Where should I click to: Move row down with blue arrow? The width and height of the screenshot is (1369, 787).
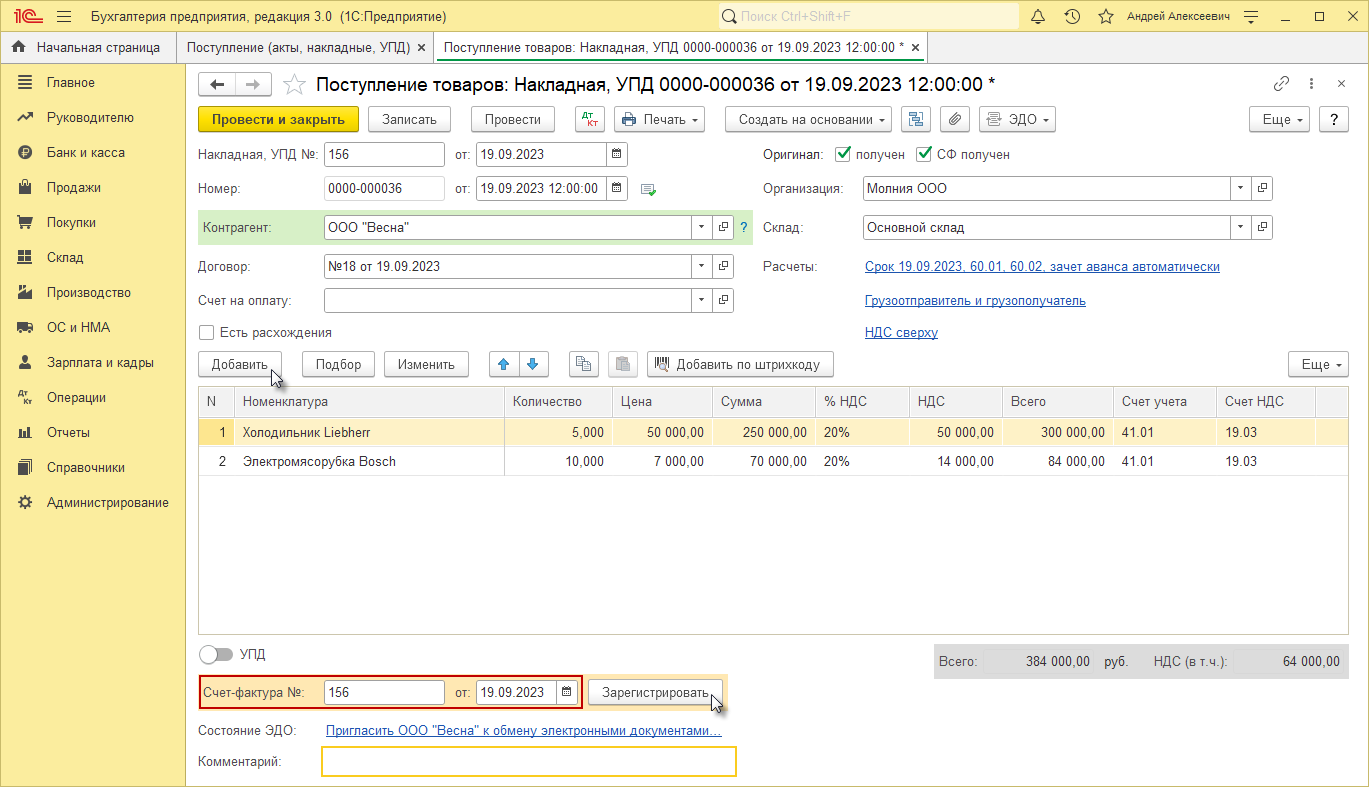tap(532, 364)
